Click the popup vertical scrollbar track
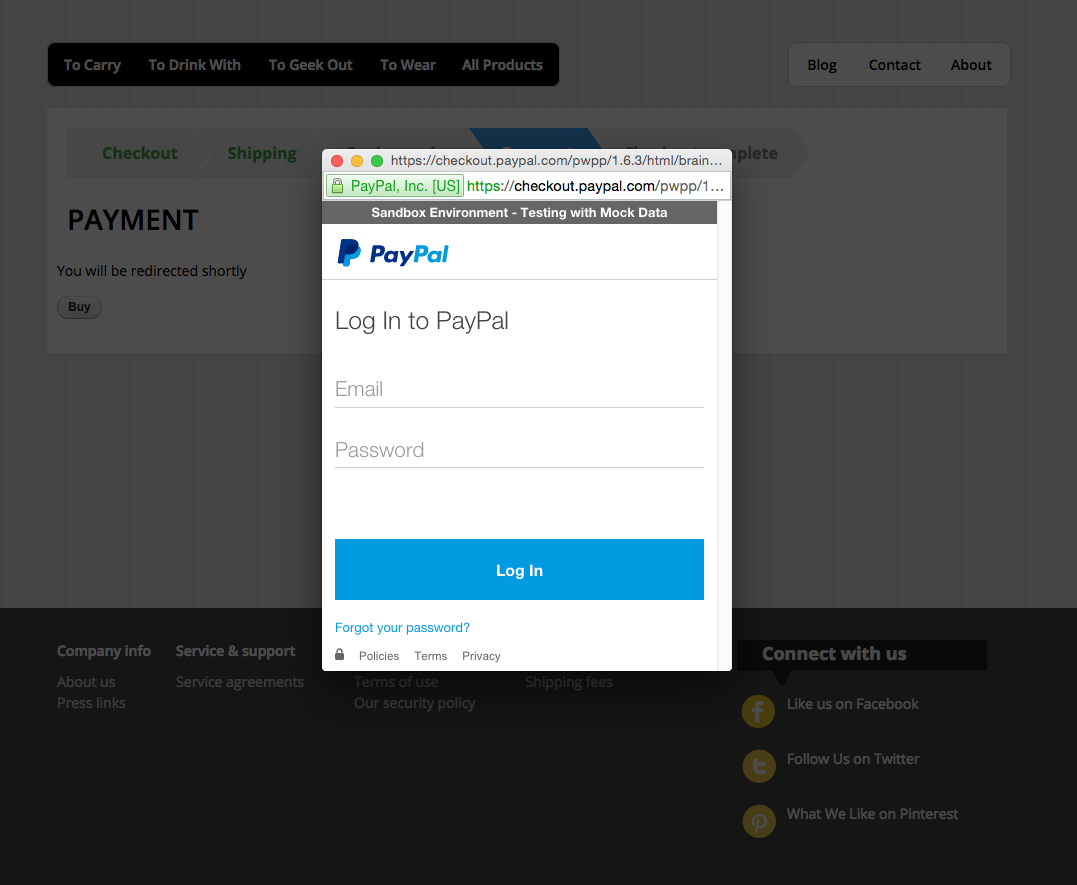The height and width of the screenshot is (885, 1077). [x=724, y=436]
